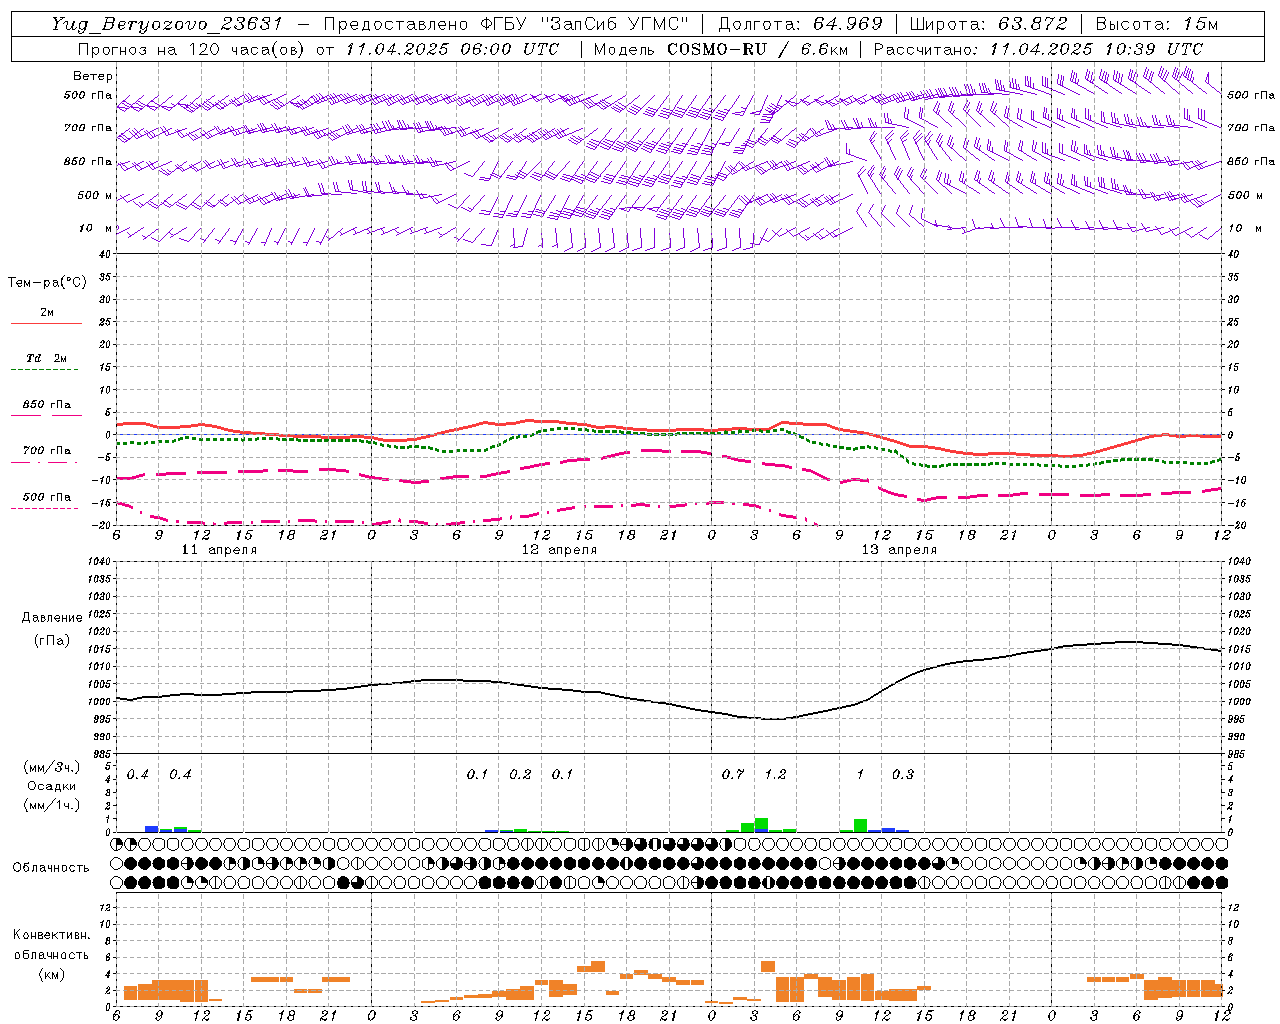The width and height of the screenshot is (1280, 1024).
Task: Select the forecast start 11.04.2025 06:00 UTC
Action: [452, 49]
